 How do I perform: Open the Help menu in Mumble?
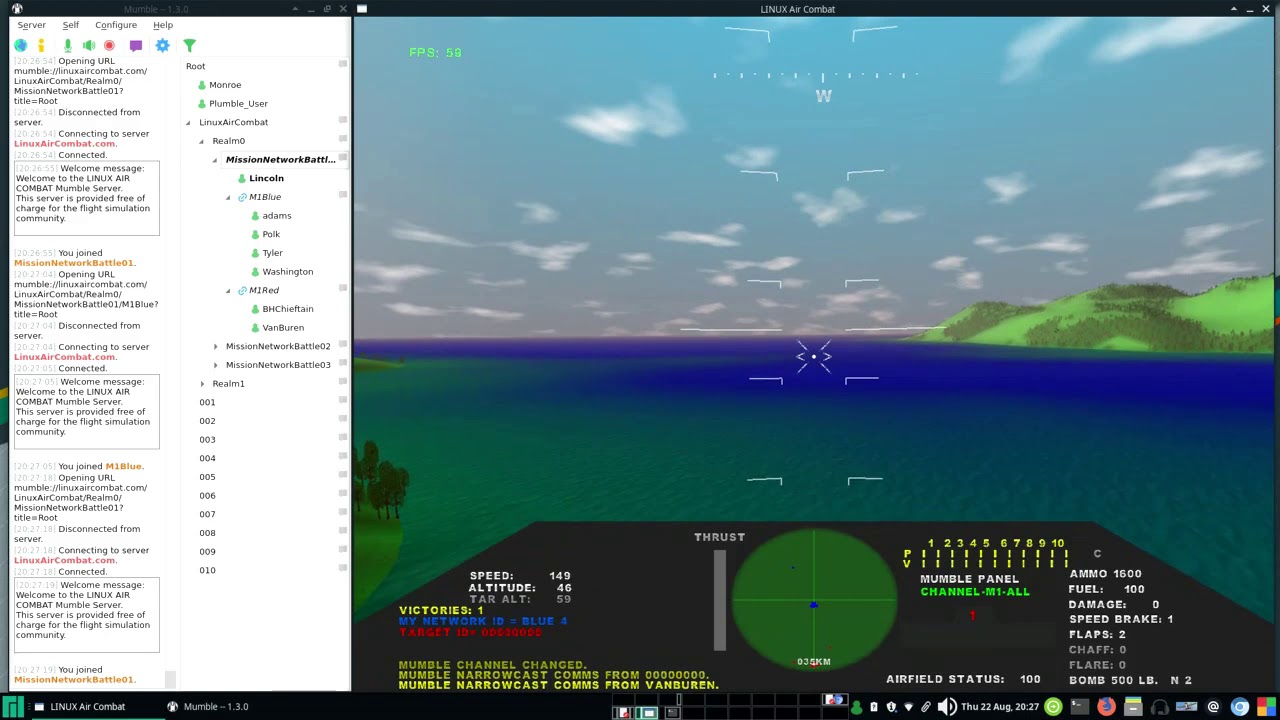click(x=162, y=25)
